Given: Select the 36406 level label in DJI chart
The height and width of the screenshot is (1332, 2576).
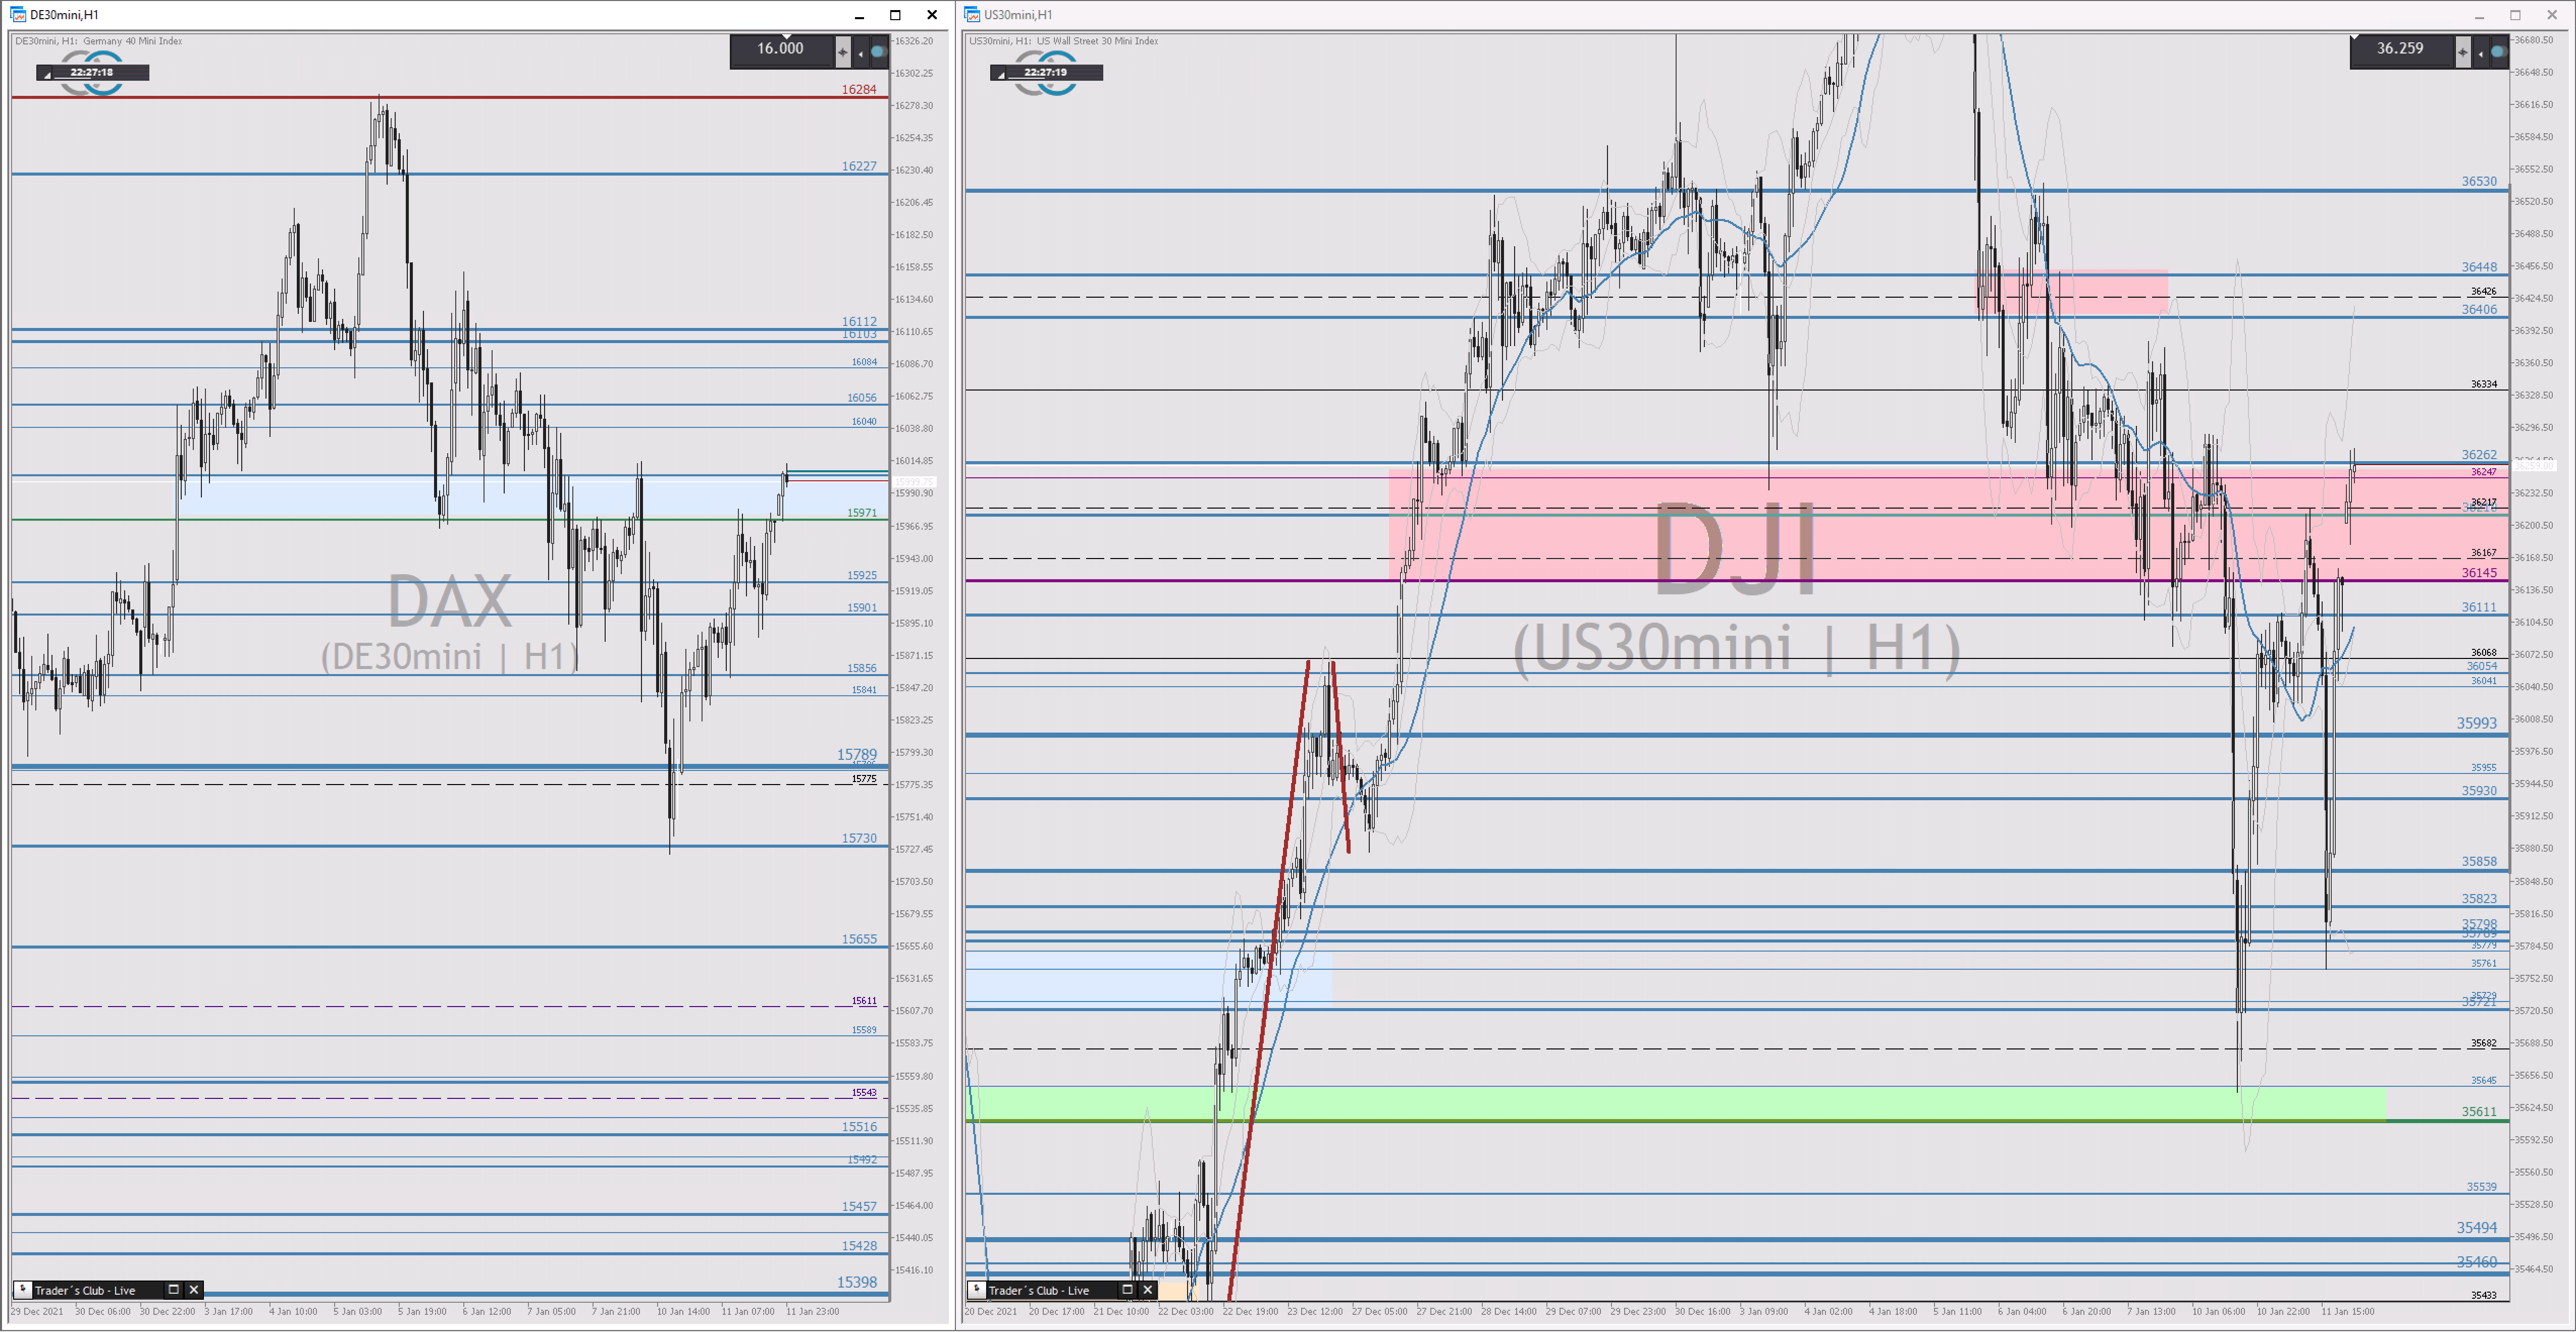Looking at the screenshot, I should [2479, 309].
